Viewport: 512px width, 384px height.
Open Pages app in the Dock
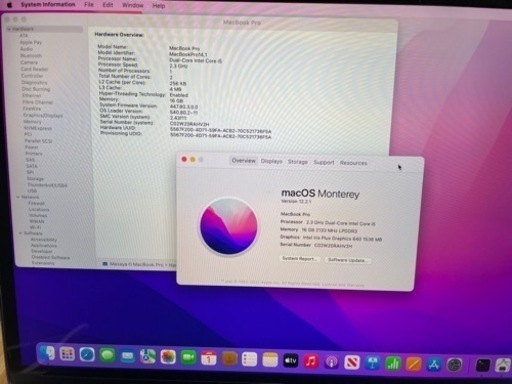point(413,364)
